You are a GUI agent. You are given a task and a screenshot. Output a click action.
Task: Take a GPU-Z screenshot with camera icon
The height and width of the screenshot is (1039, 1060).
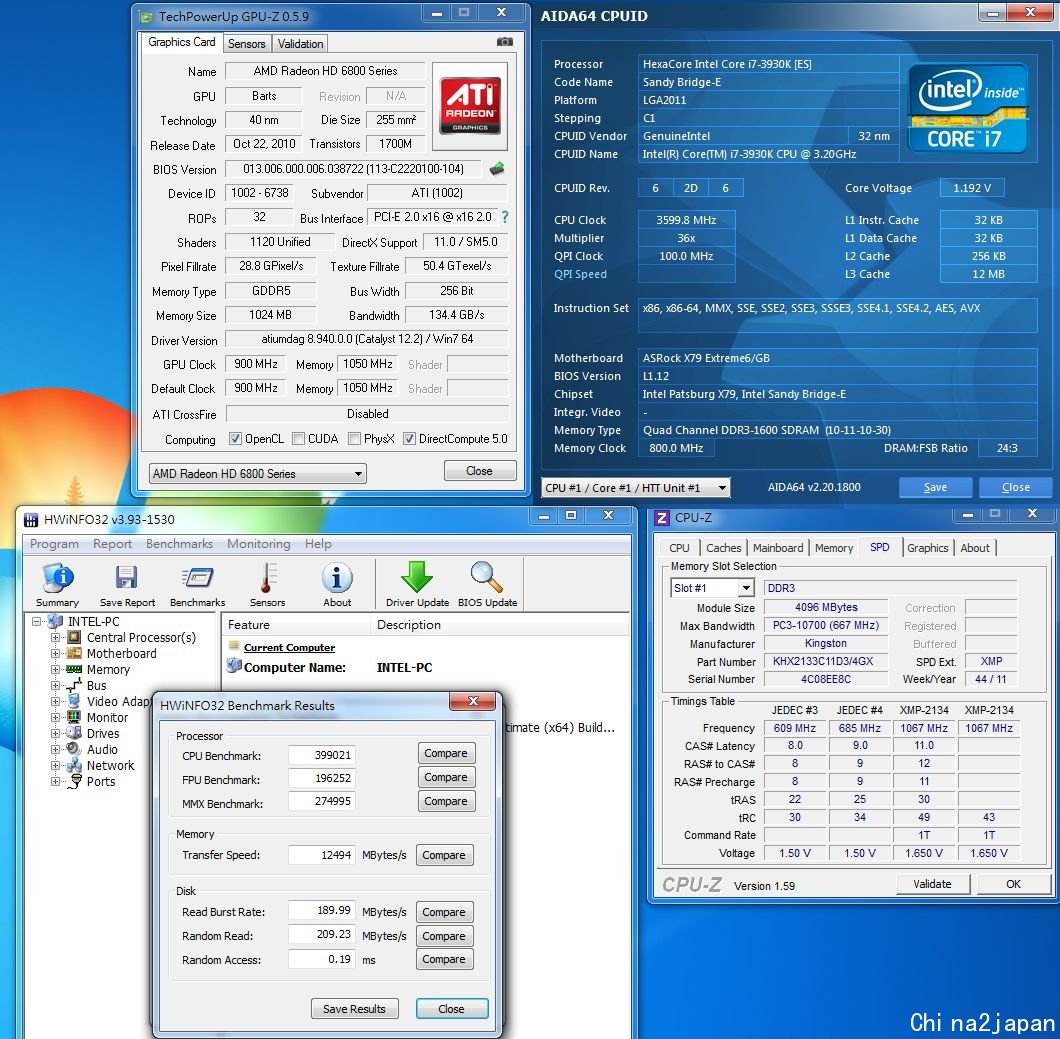coord(504,42)
